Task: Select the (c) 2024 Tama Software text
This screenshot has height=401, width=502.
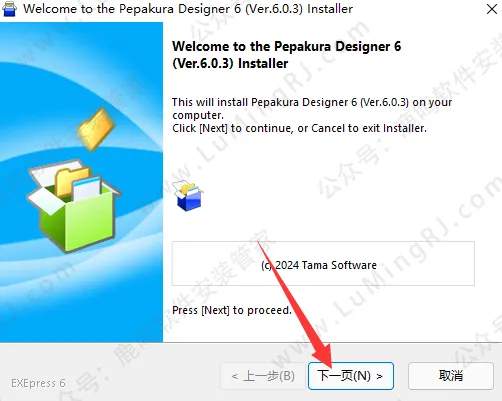Action: click(x=319, y=265)
